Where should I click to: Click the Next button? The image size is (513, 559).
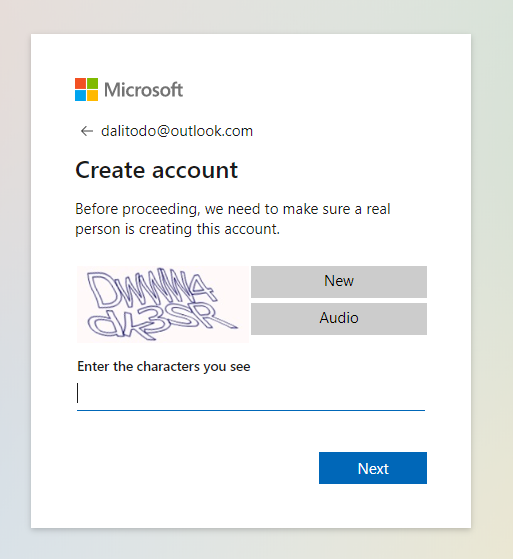tap(373, 468)
